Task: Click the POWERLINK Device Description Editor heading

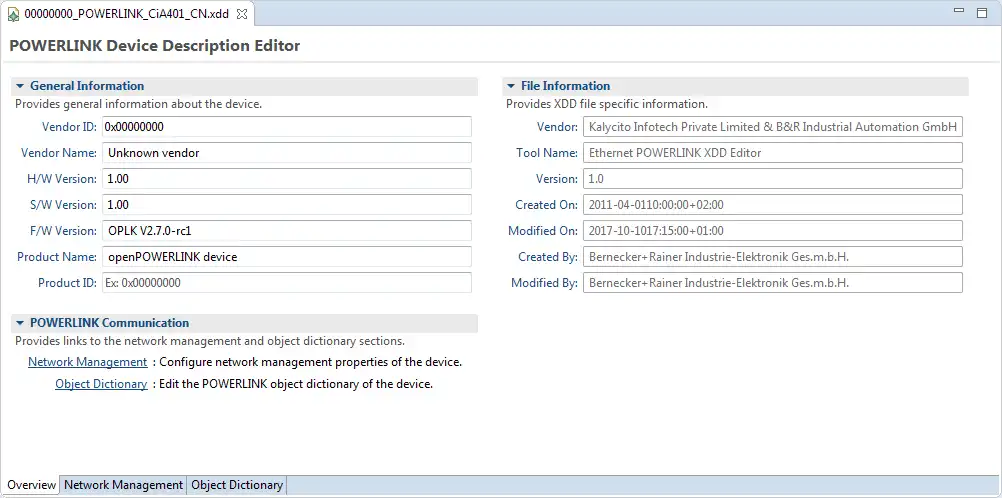Action: [155, 46]
